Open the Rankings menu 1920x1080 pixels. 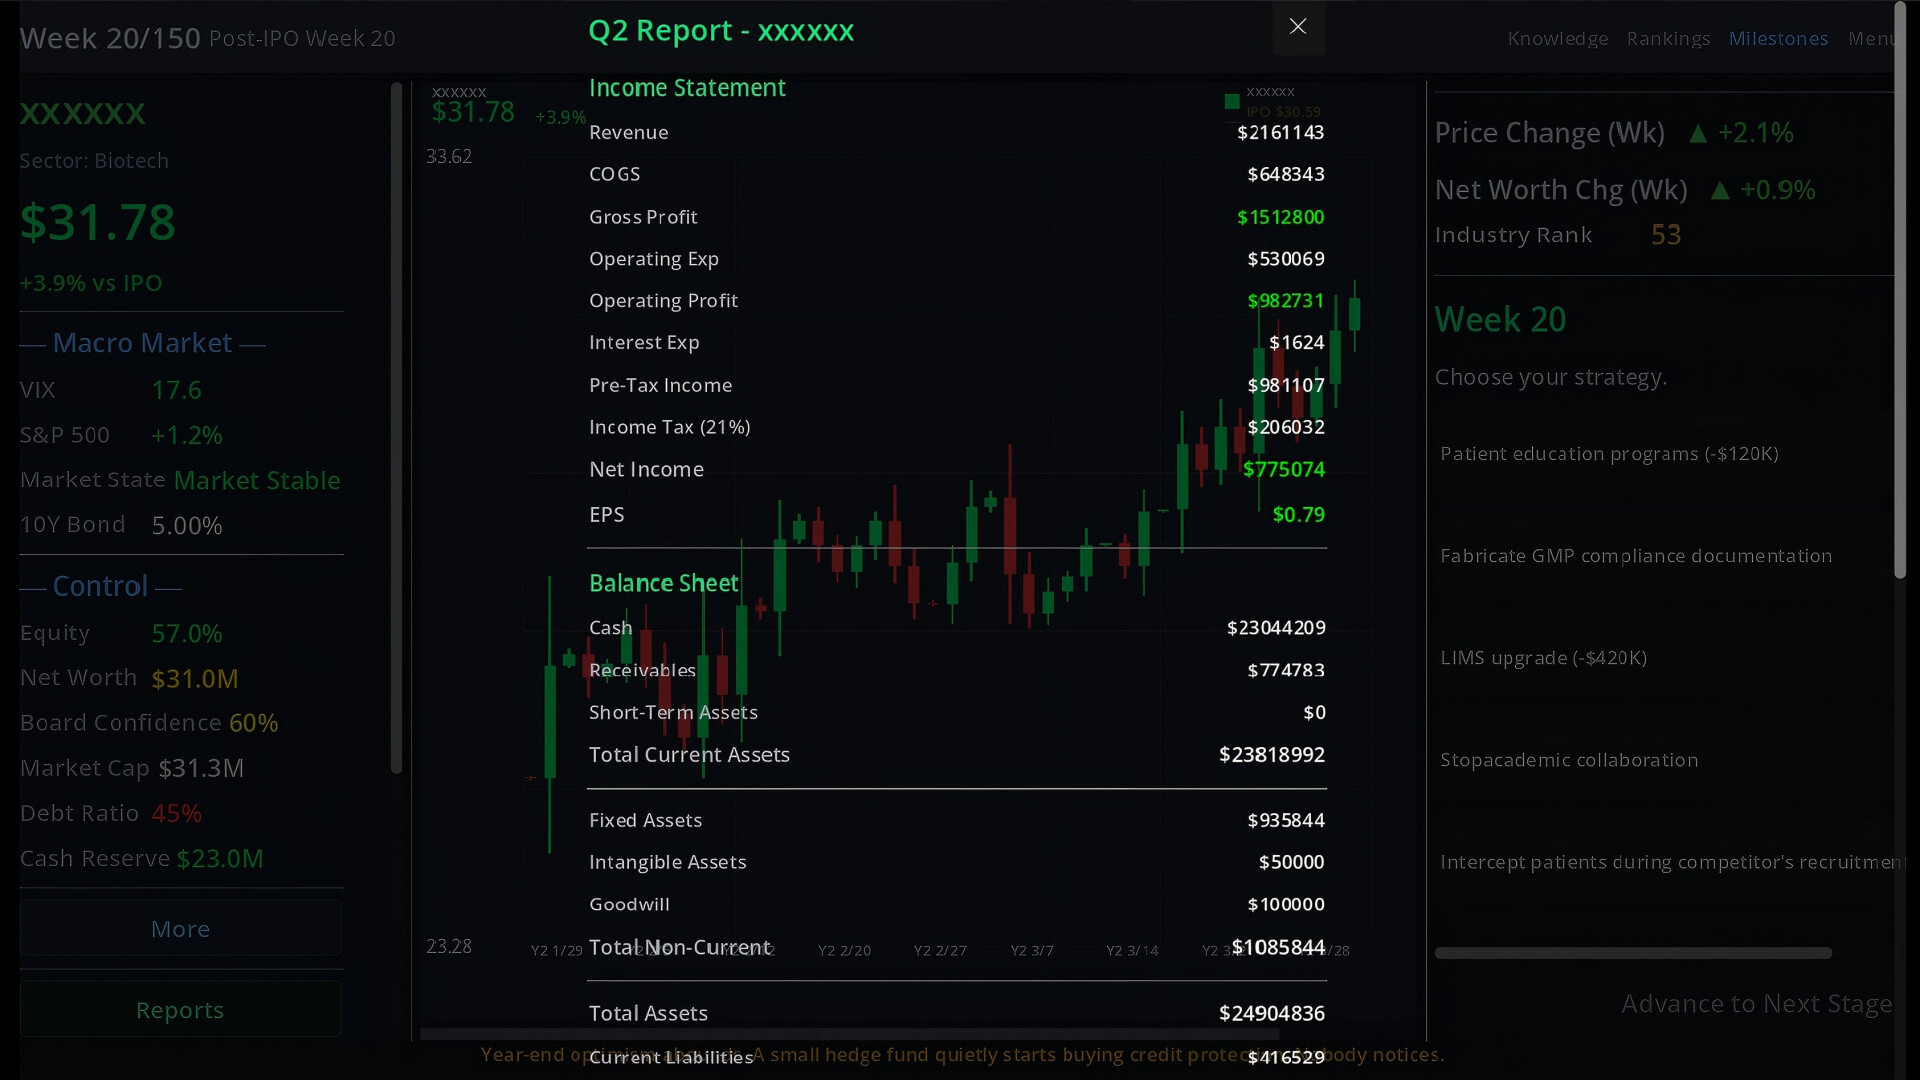[1668, 38]
